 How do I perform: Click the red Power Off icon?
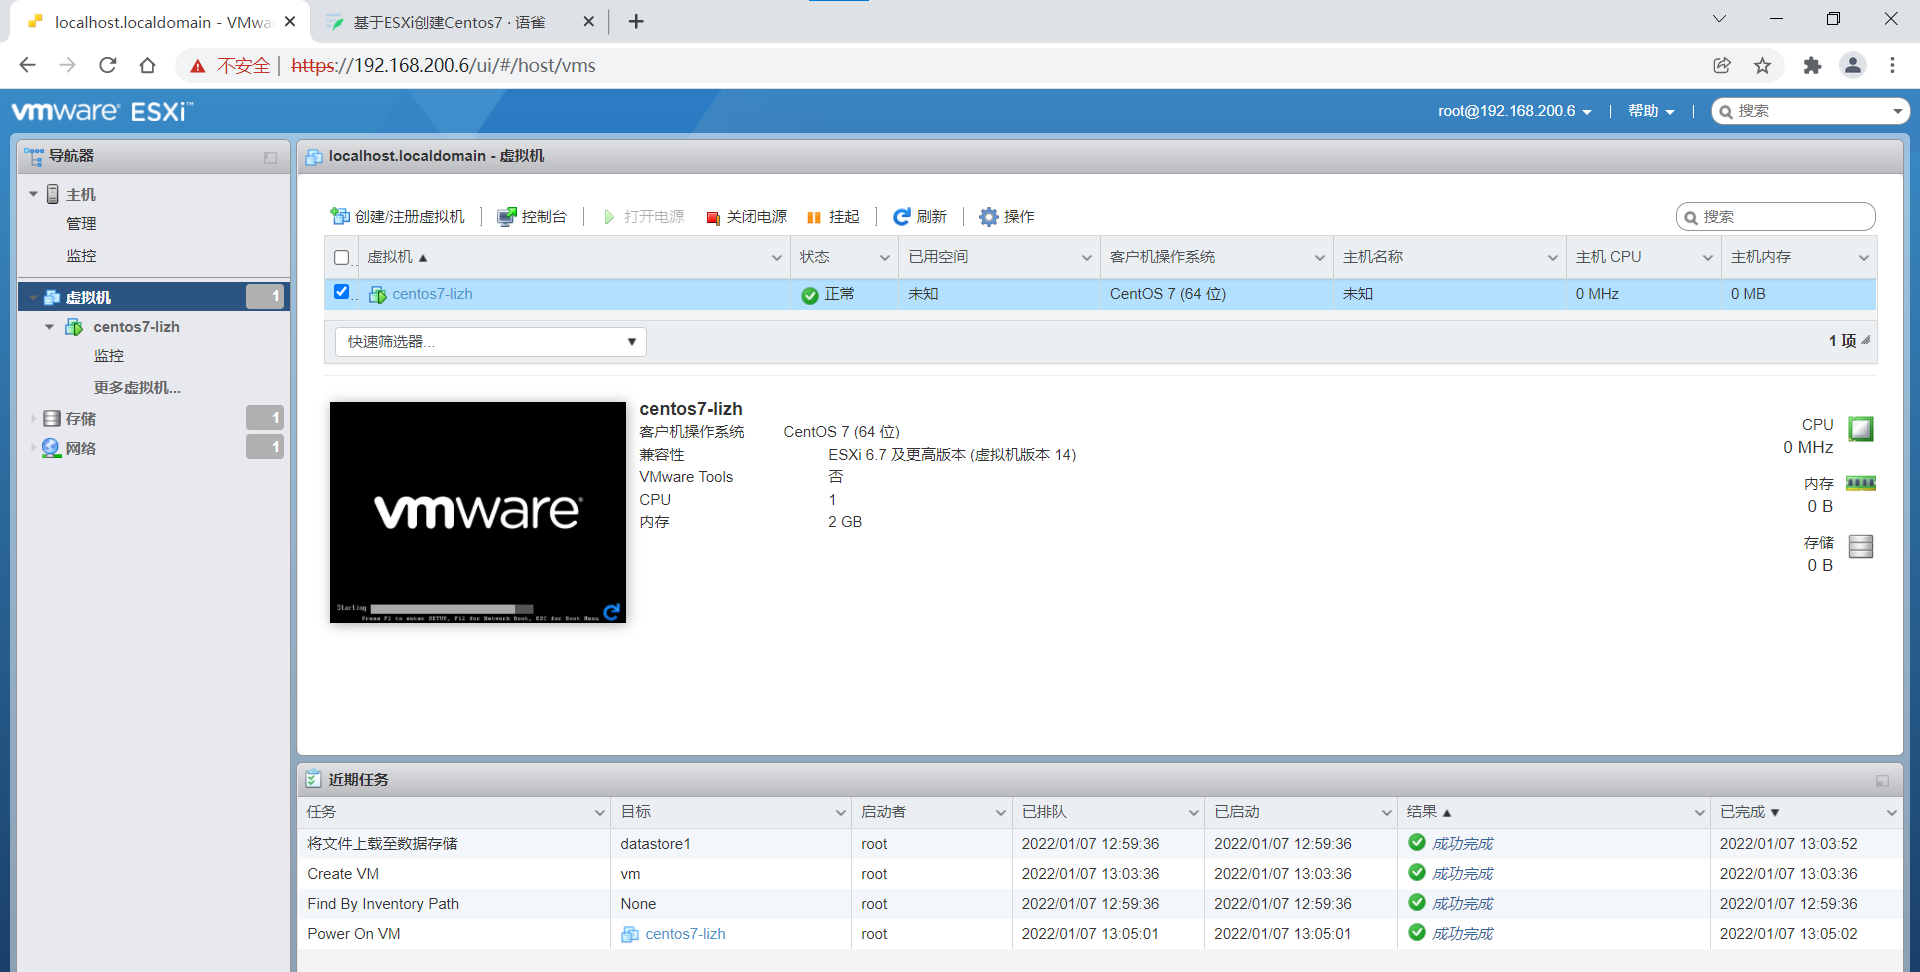coord(713,217)
